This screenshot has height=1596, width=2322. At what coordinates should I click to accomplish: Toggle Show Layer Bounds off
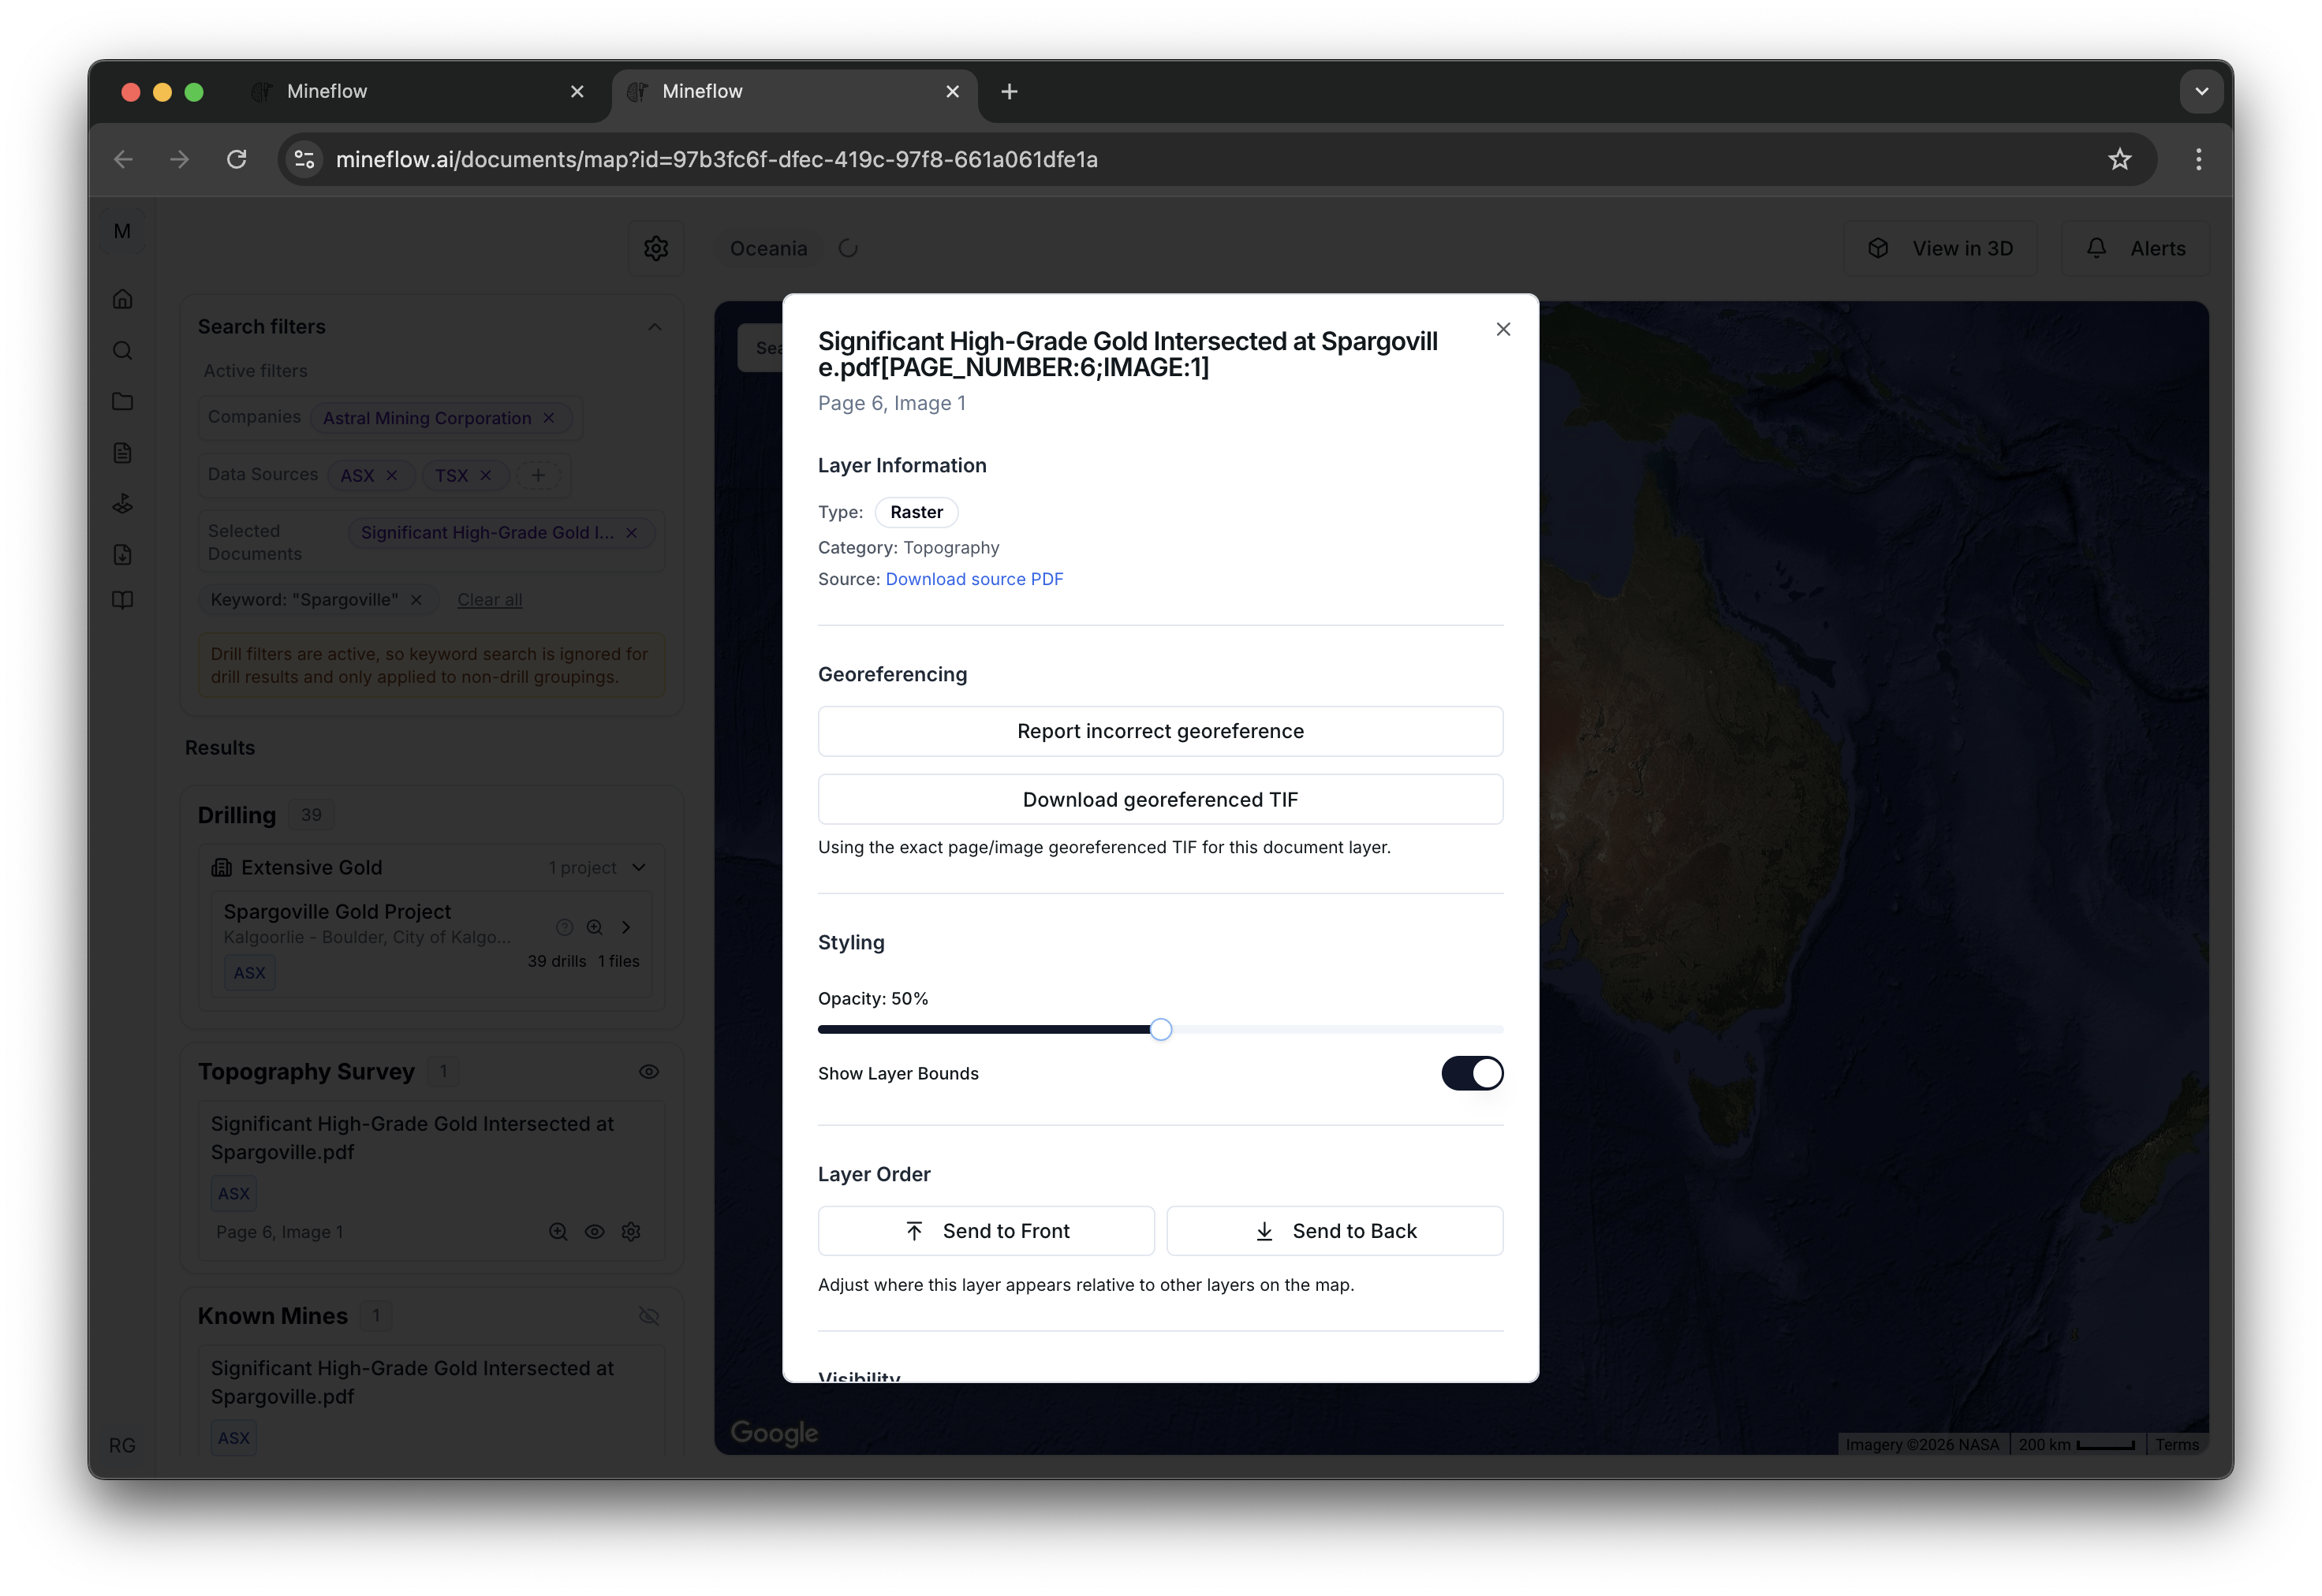(x=1471, y=1073)
